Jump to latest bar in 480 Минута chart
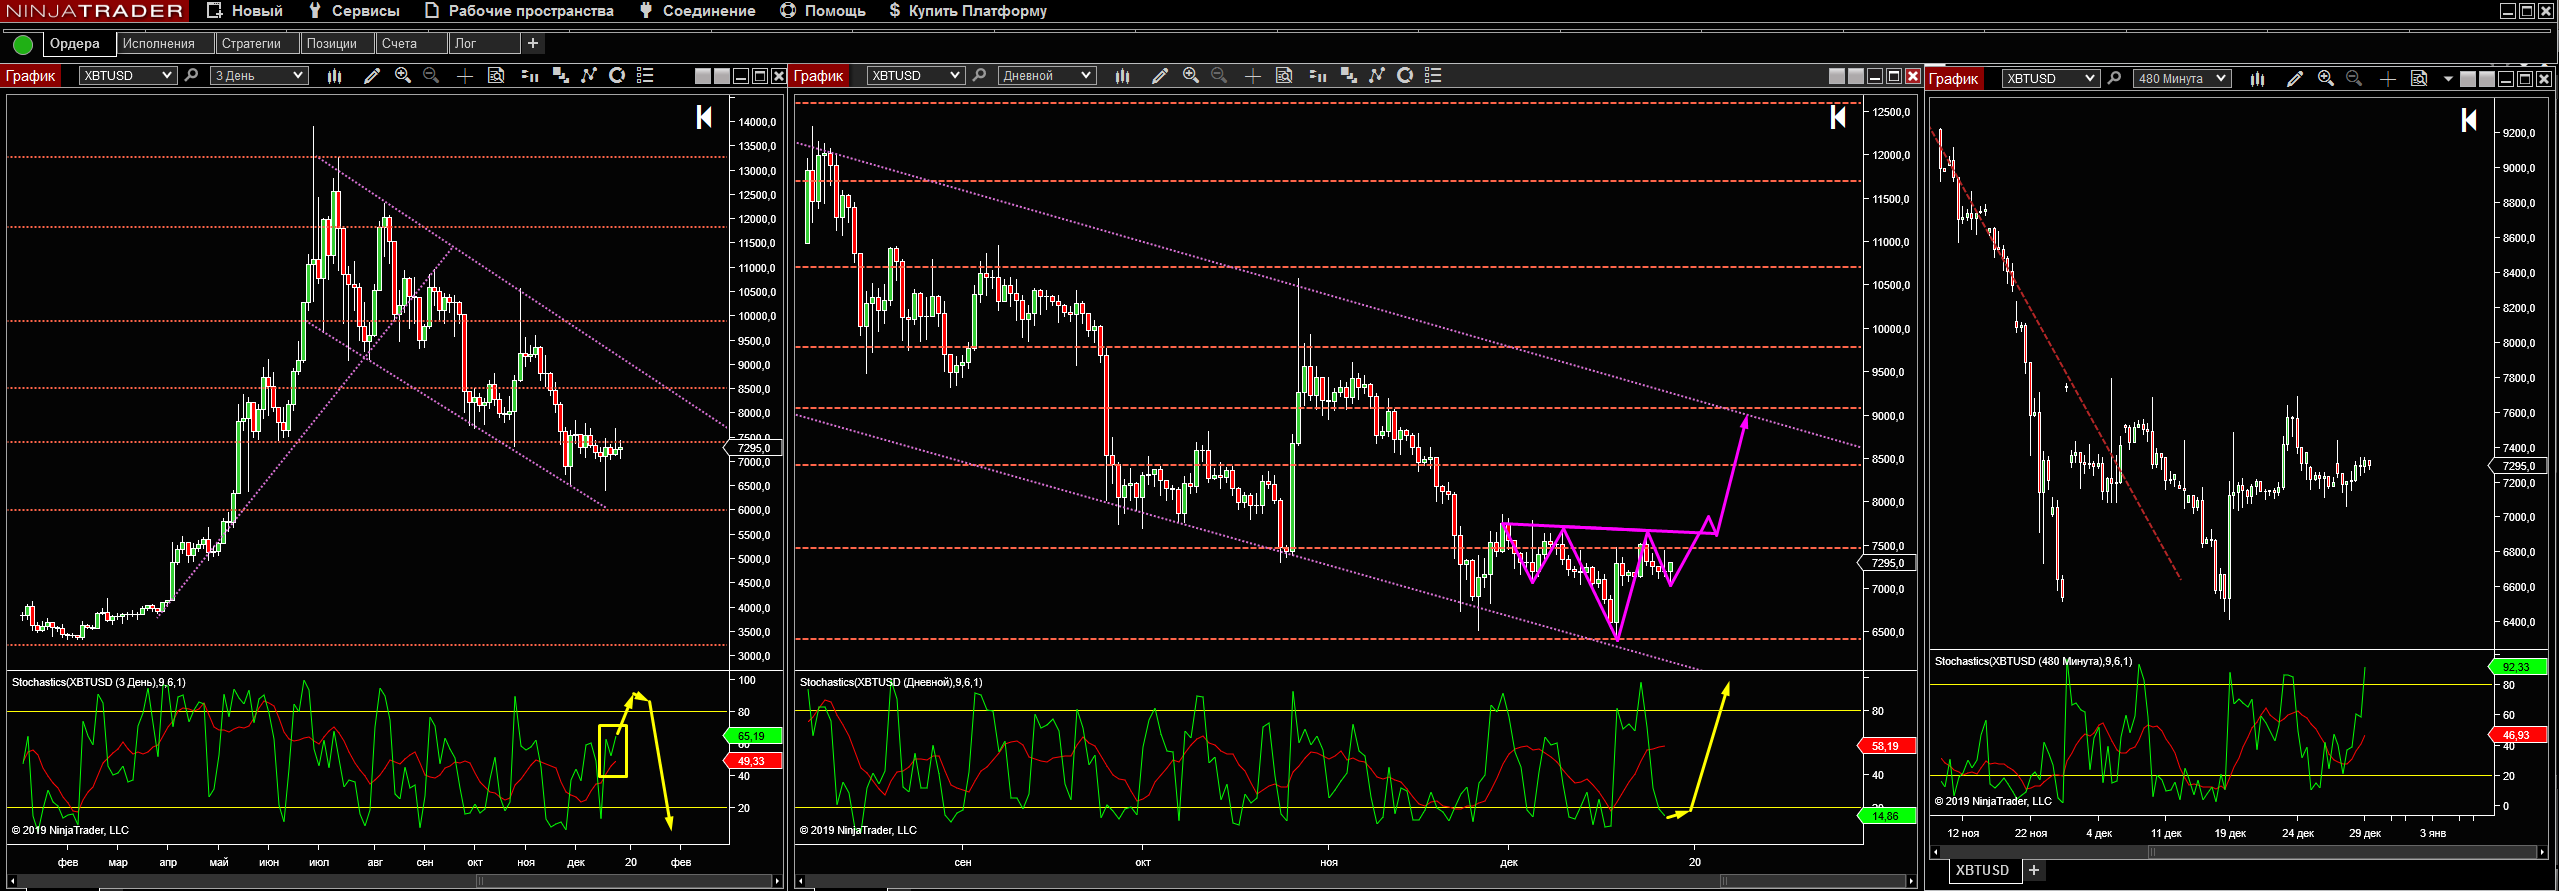2559x891 pixels. tap(2469, 121)
